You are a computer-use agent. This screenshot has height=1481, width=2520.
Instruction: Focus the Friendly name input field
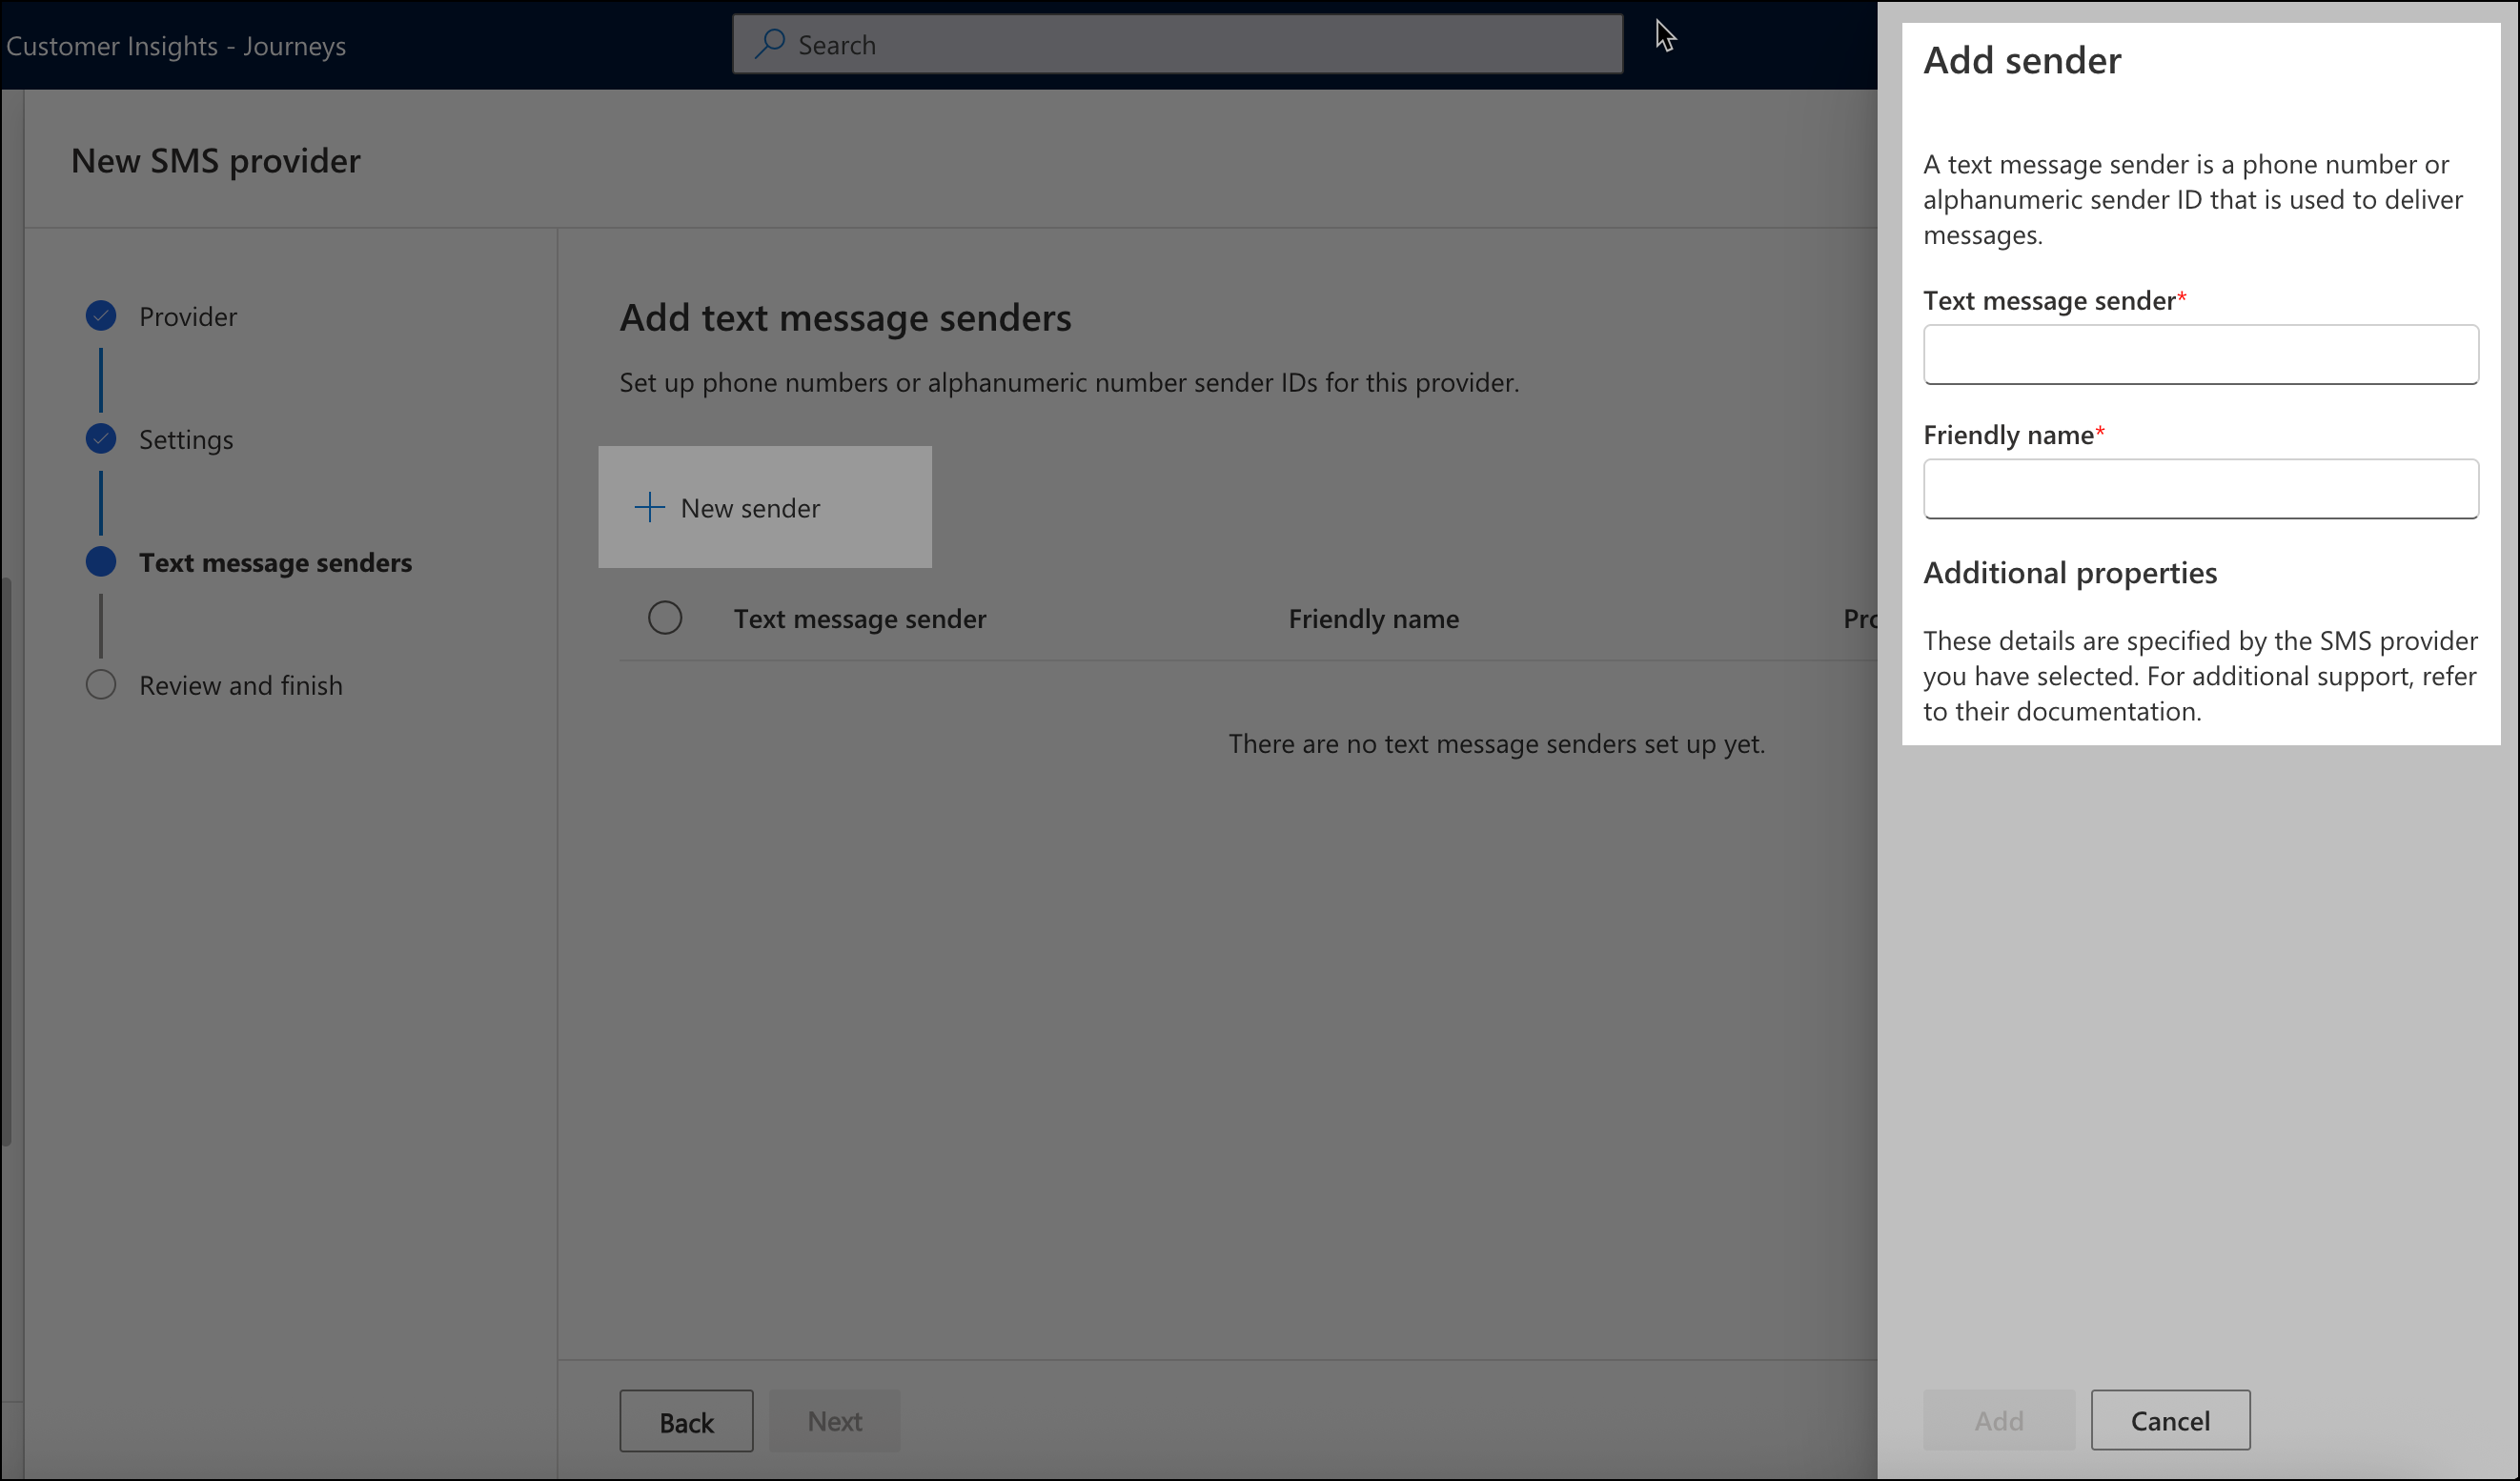(x=2200, y=489)
